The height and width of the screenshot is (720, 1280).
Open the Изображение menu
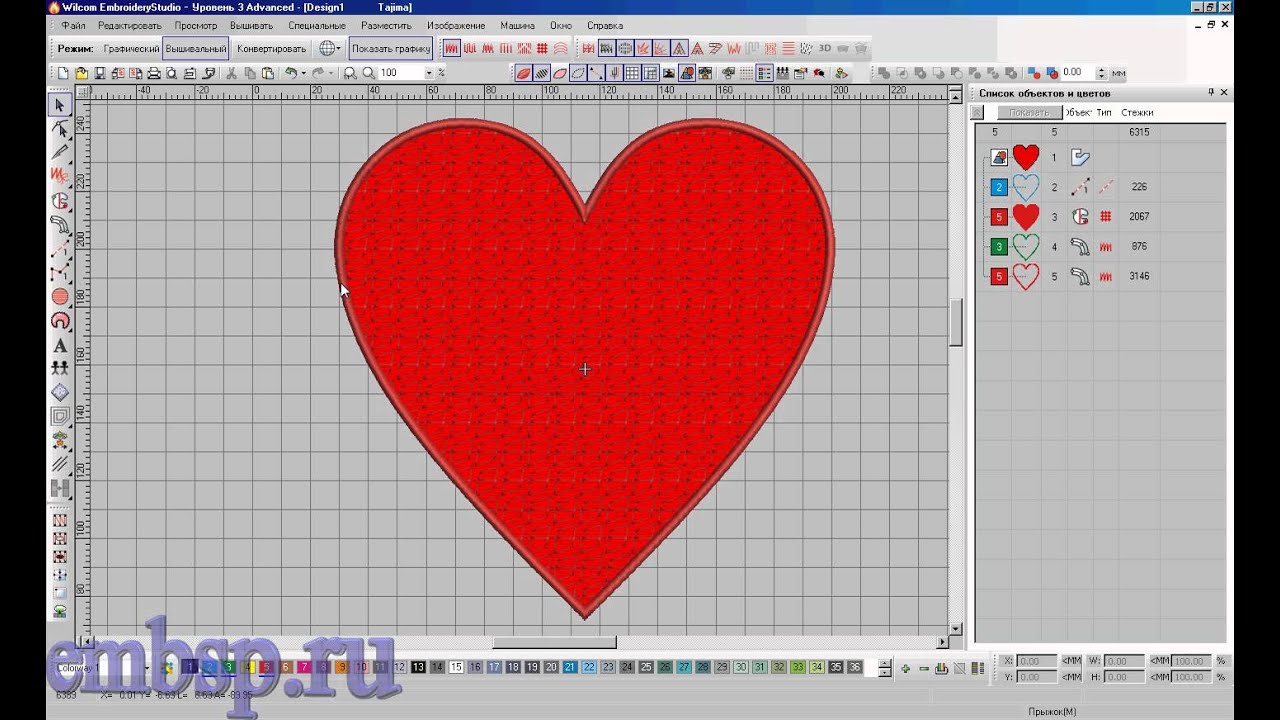pyautogui.click(x=456, y=25)
